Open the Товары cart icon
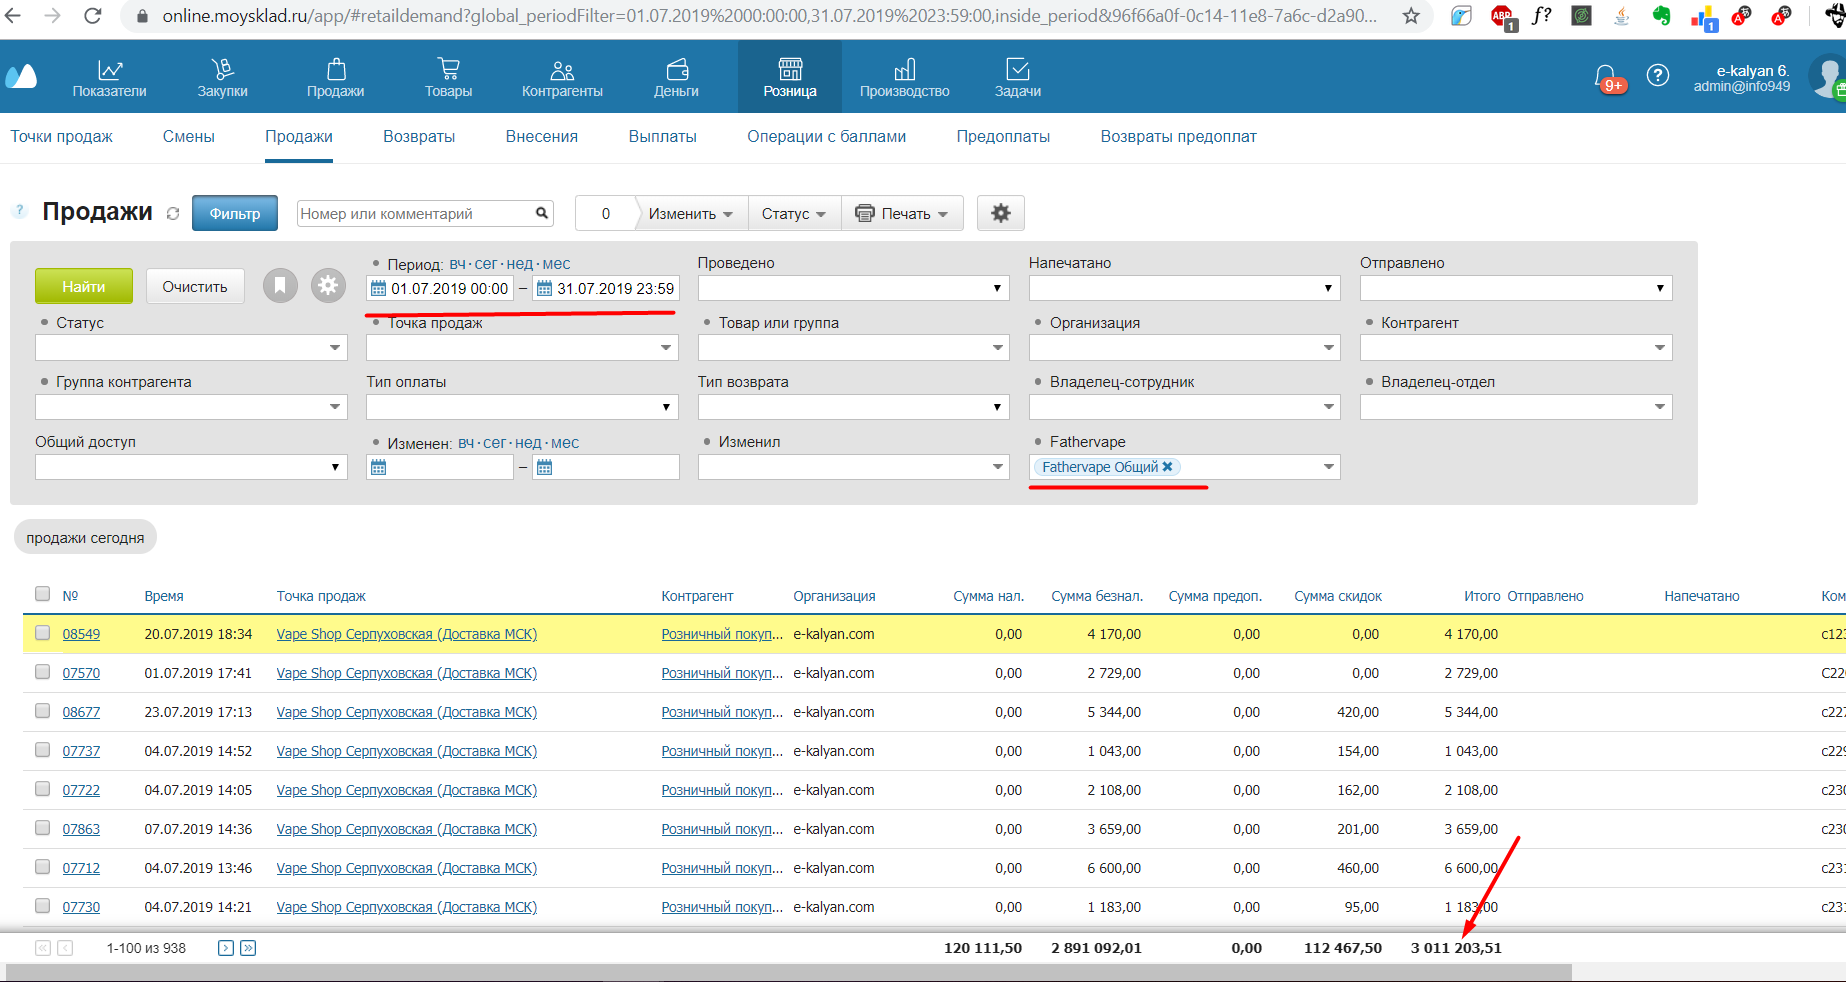 tap(448, 70)
